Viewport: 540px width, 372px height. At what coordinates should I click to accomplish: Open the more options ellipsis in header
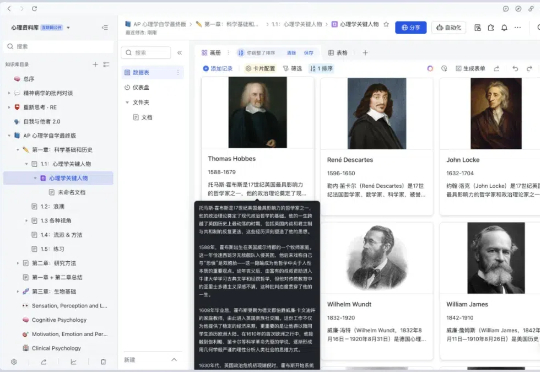coord(518,28)
